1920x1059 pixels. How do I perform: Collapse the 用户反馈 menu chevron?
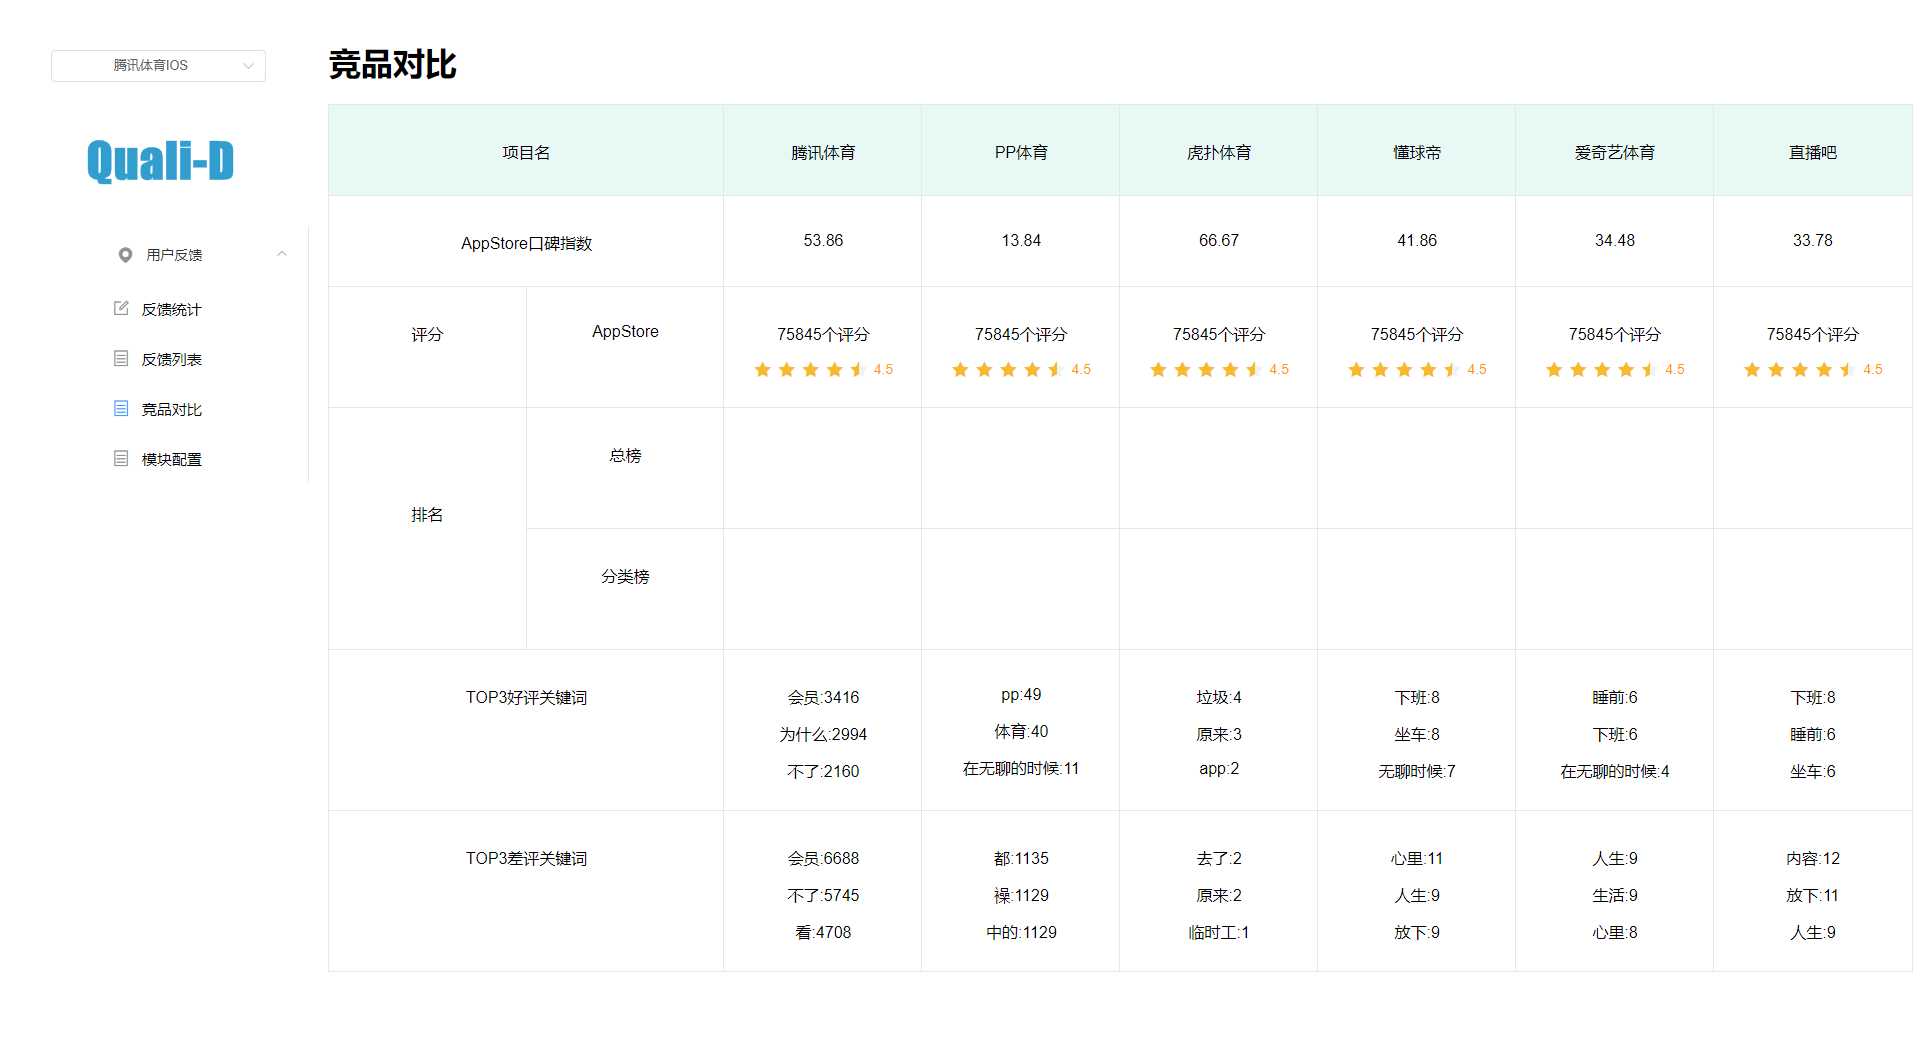pos(282,254)
